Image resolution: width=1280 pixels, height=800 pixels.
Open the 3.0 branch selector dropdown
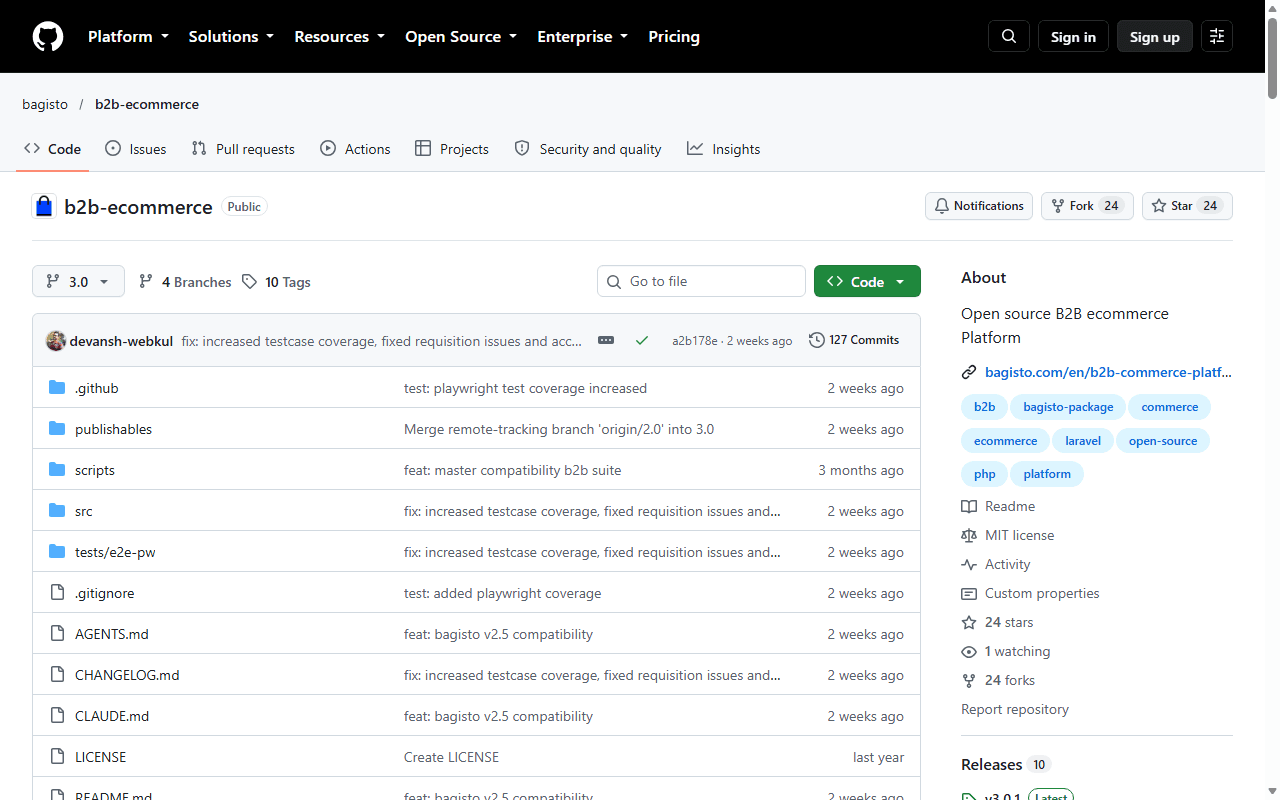pos(78,282)
